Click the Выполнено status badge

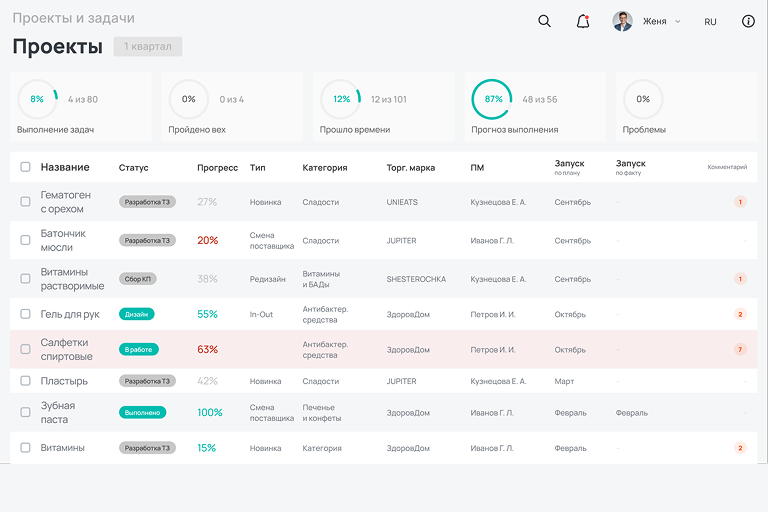coord(142,412)
